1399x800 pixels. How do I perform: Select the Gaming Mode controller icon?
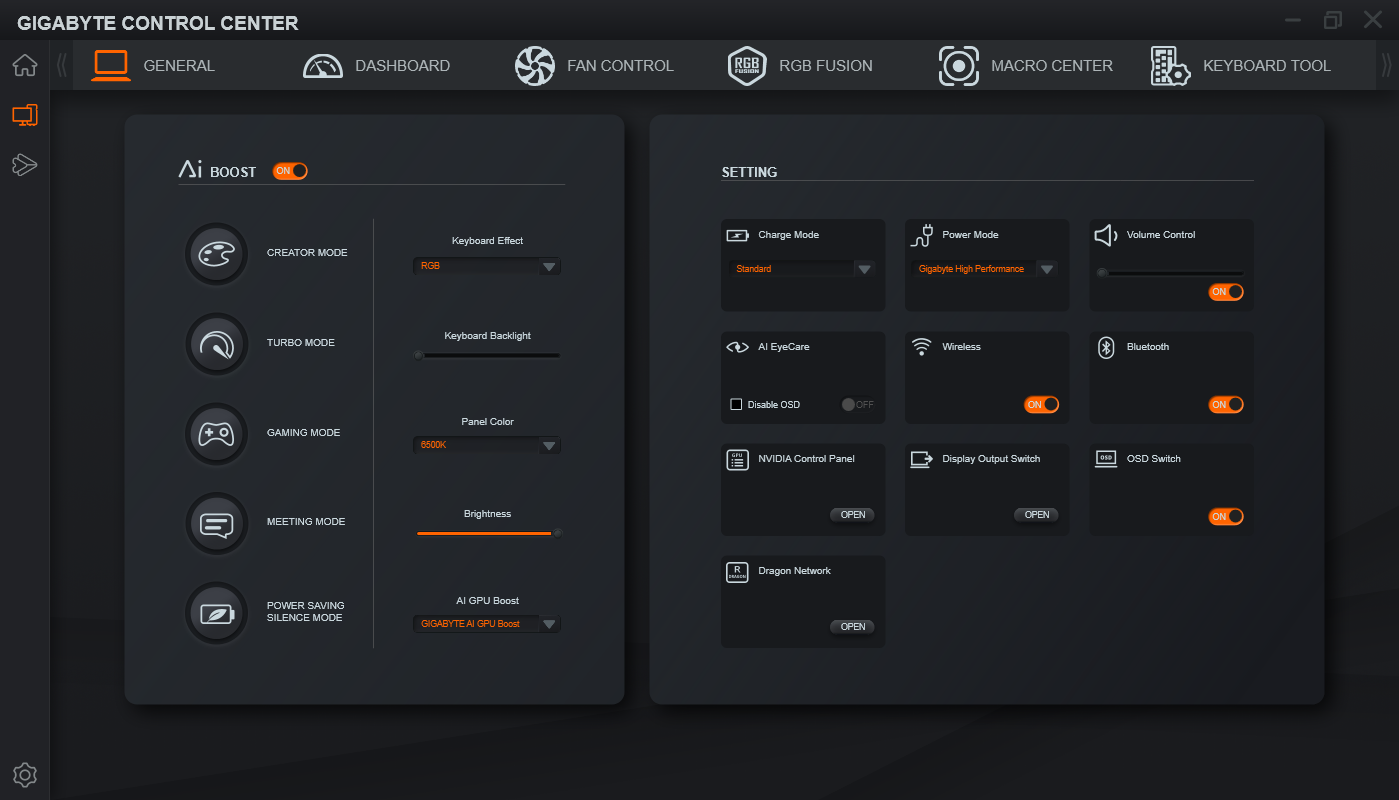pyautogui.click(x=216, y=434)
